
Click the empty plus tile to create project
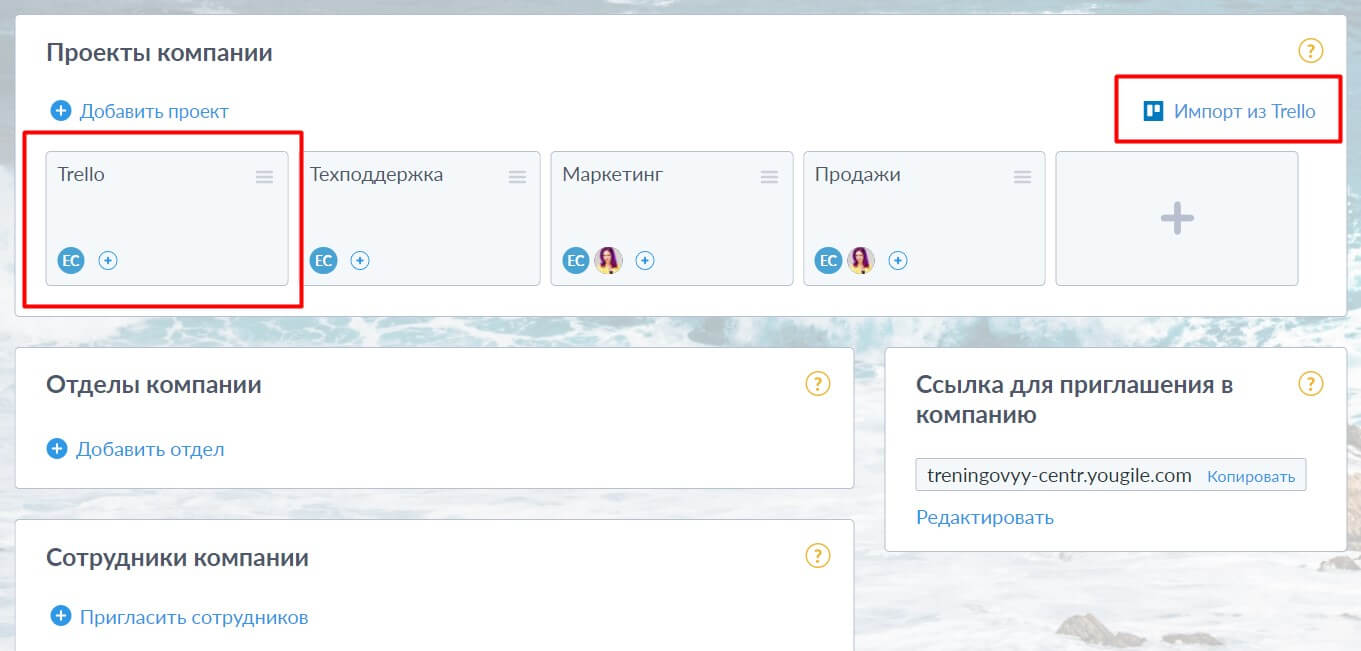point(1176,218)
